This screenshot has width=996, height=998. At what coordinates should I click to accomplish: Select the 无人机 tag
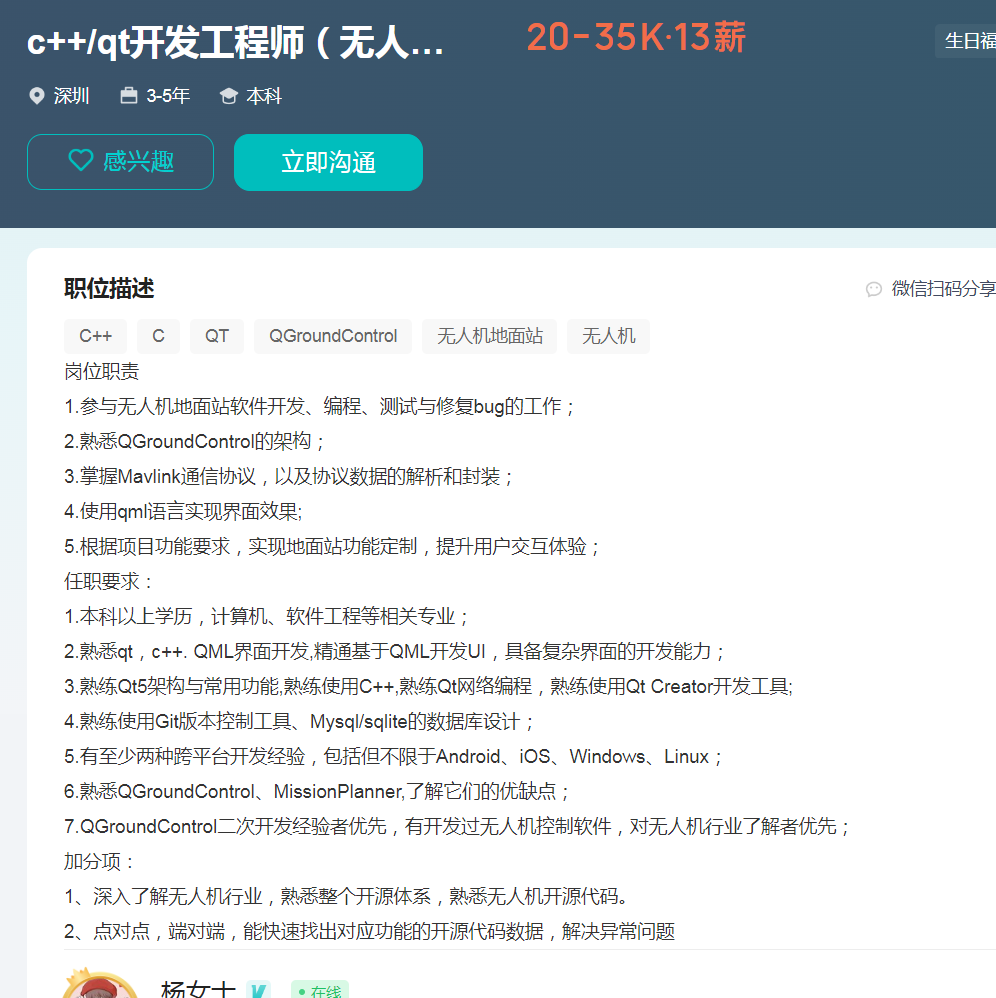pyautogui.click(x=608, y=336)
